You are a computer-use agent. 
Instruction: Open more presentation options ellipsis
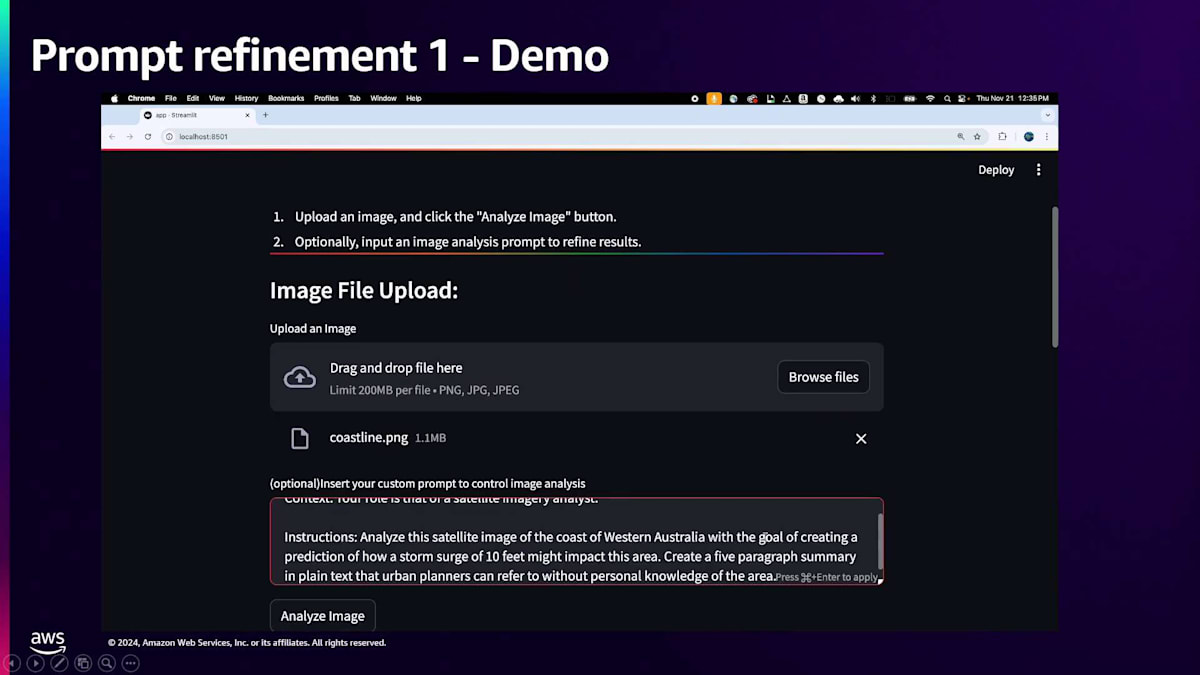point(130,662)
